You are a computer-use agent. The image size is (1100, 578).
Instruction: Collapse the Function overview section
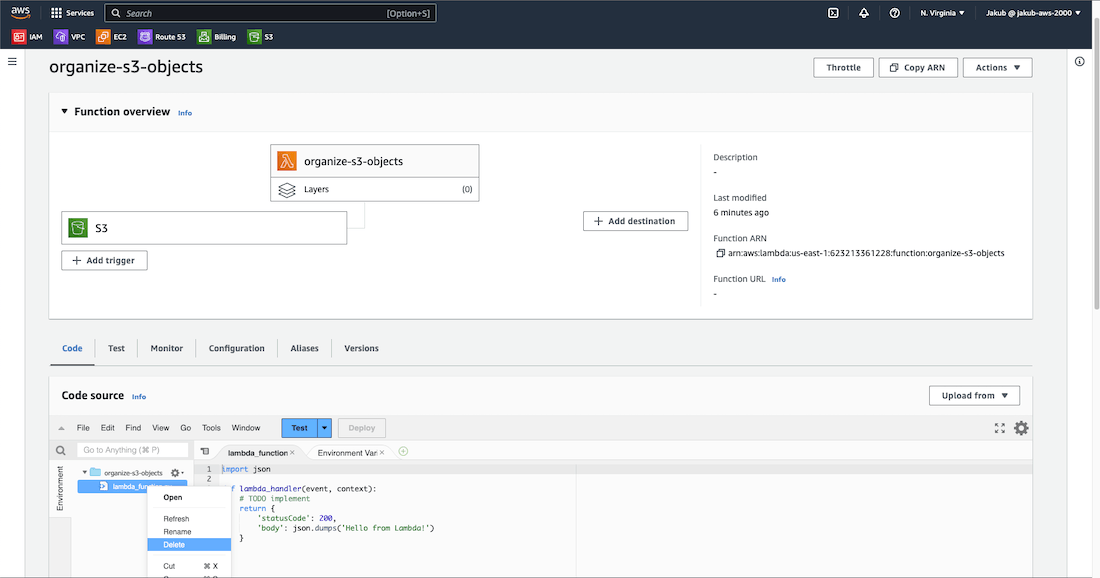65,112
